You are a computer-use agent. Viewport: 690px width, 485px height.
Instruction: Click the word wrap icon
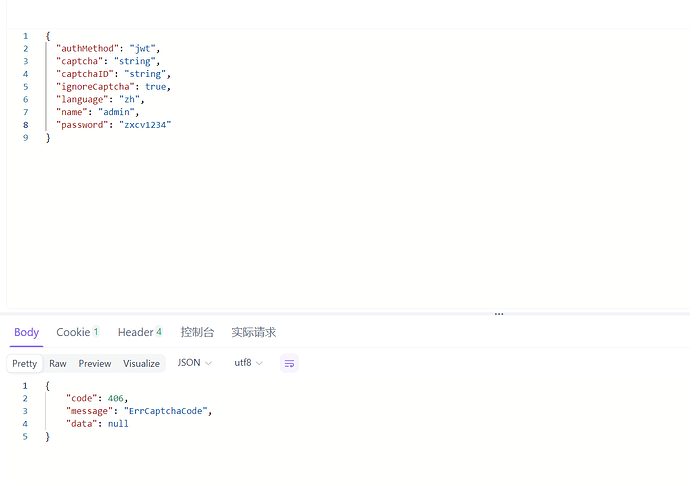click(289, 363)
